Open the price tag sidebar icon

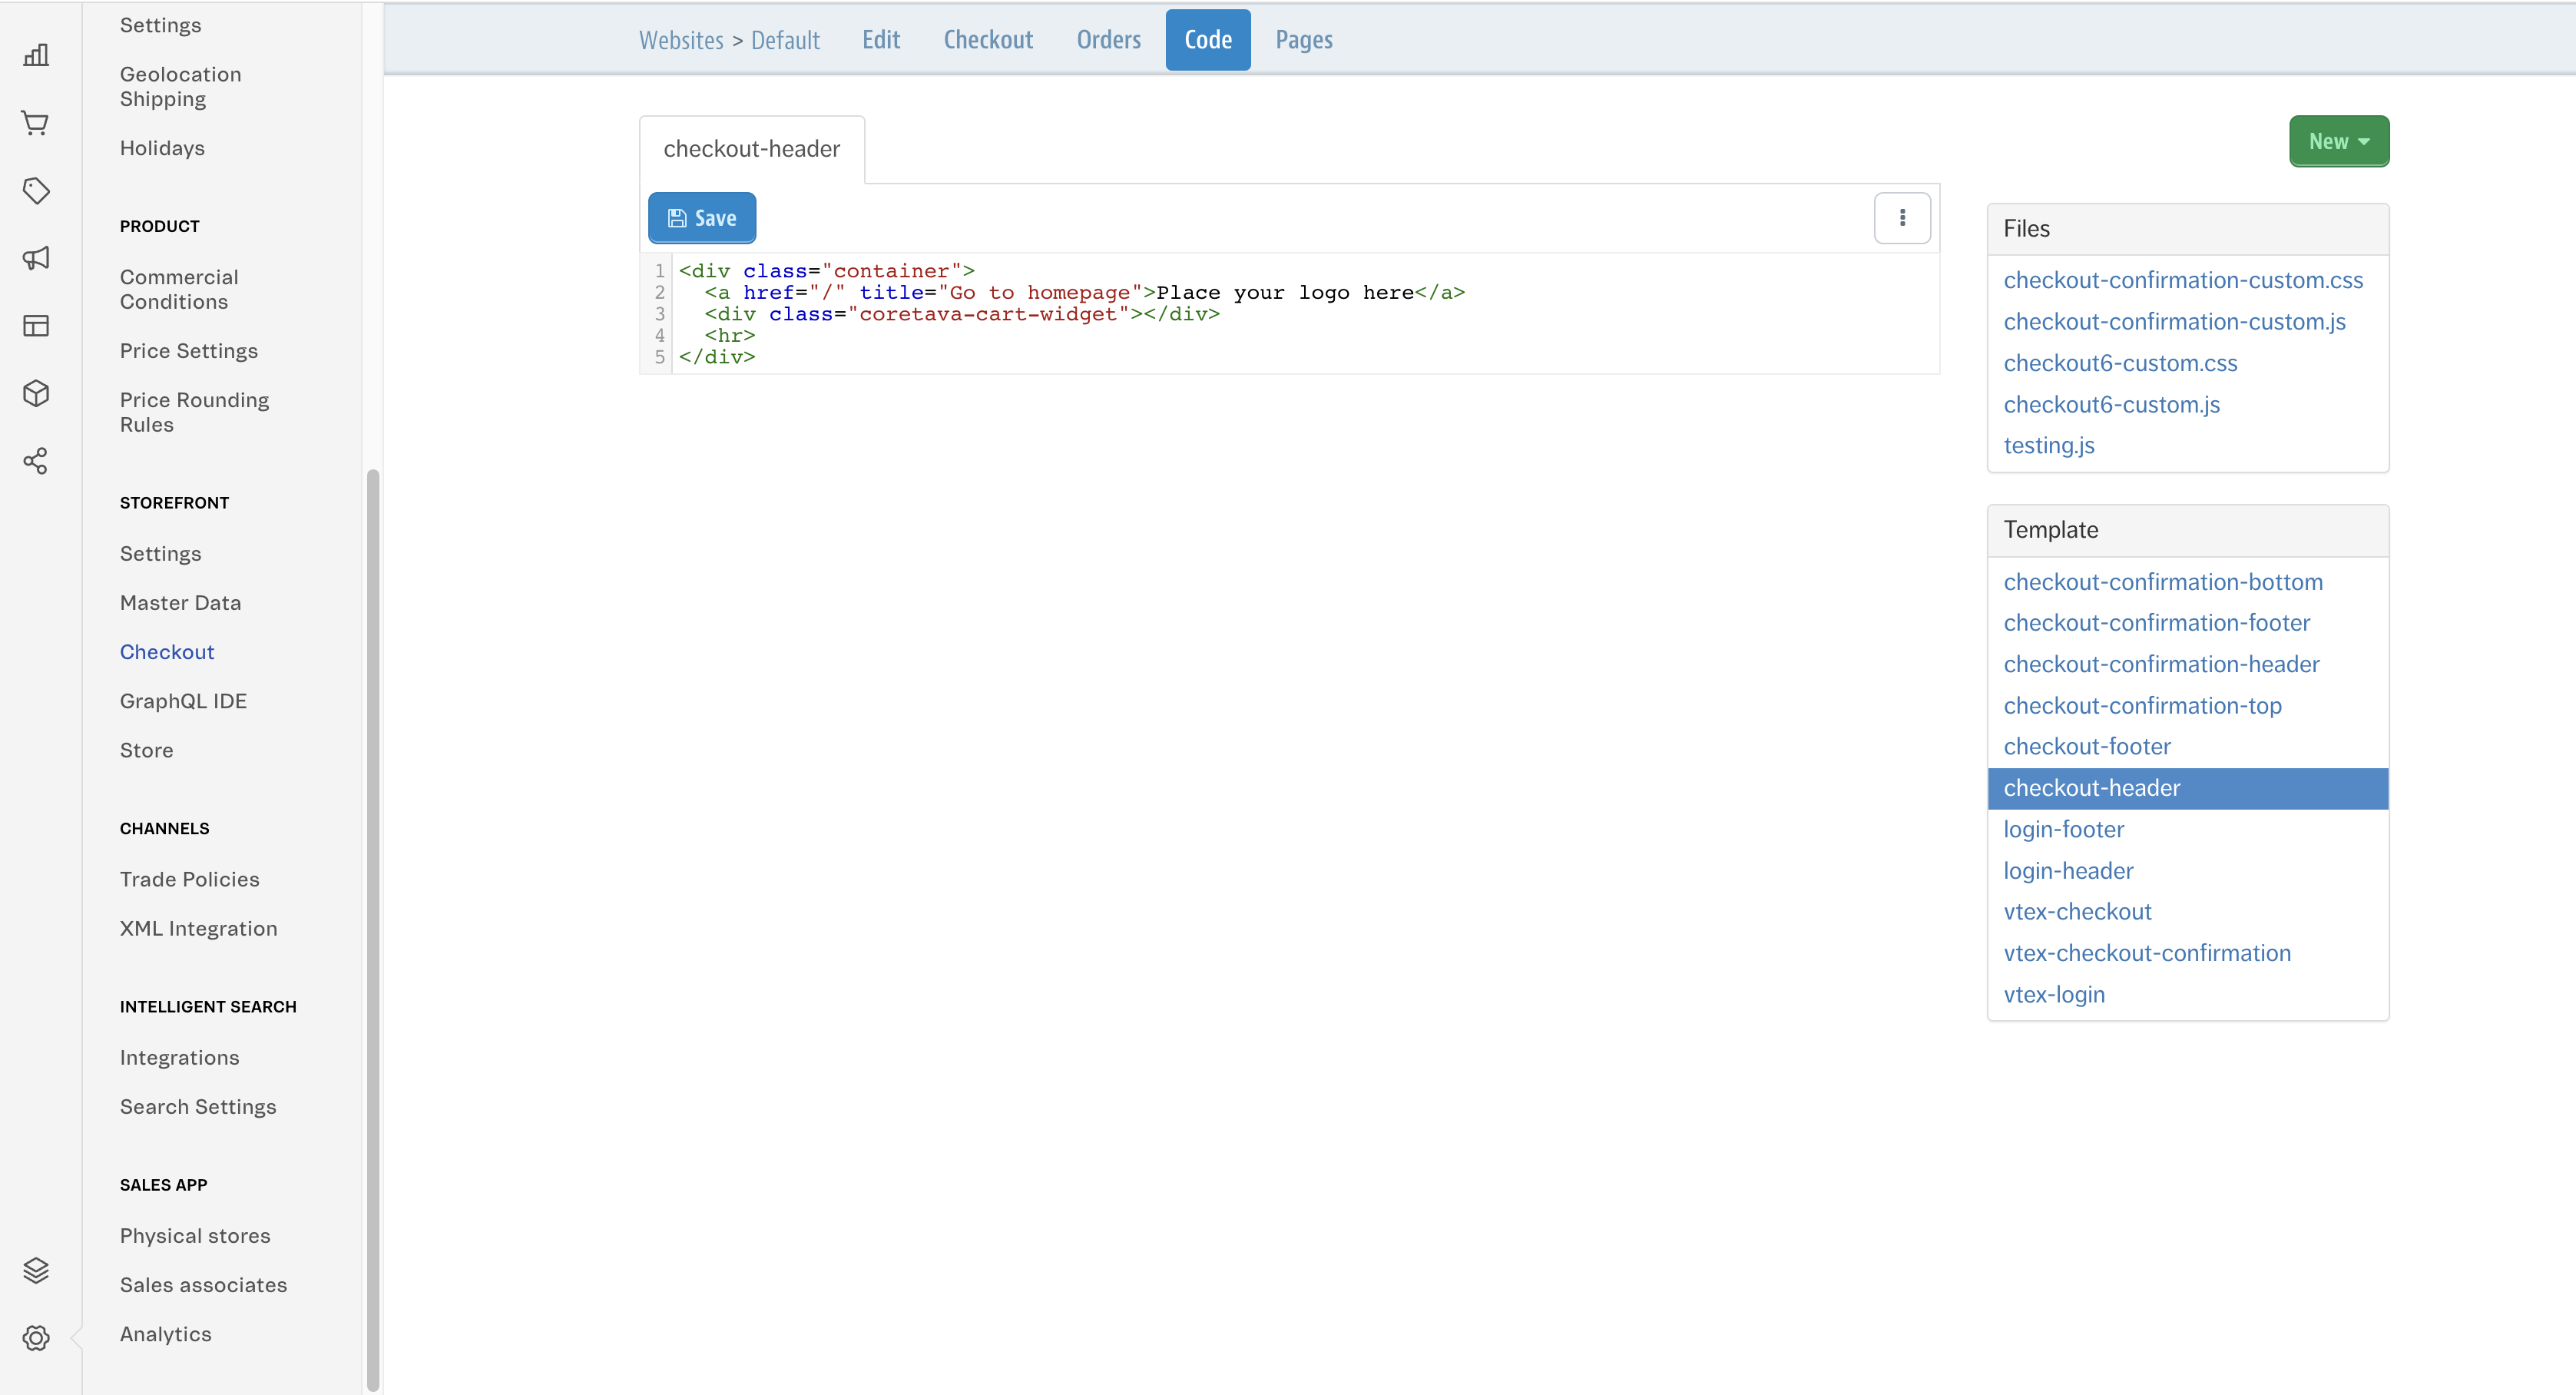point(36,190)
